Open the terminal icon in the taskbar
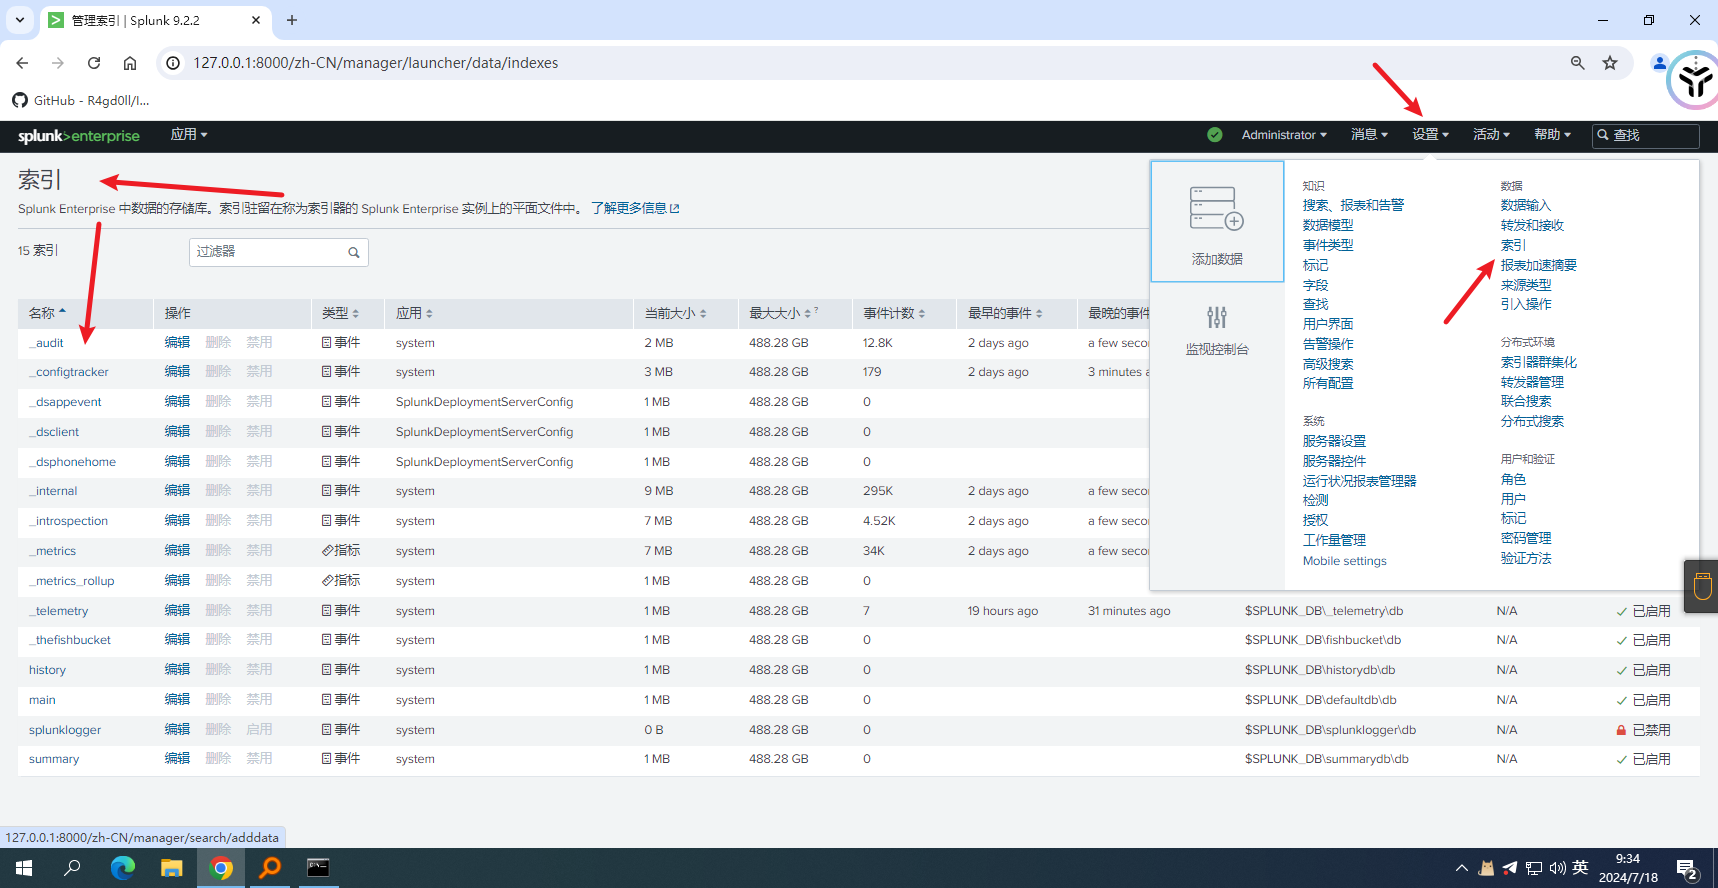Viewport: 1718px width, 888px height. pos(318,868)
